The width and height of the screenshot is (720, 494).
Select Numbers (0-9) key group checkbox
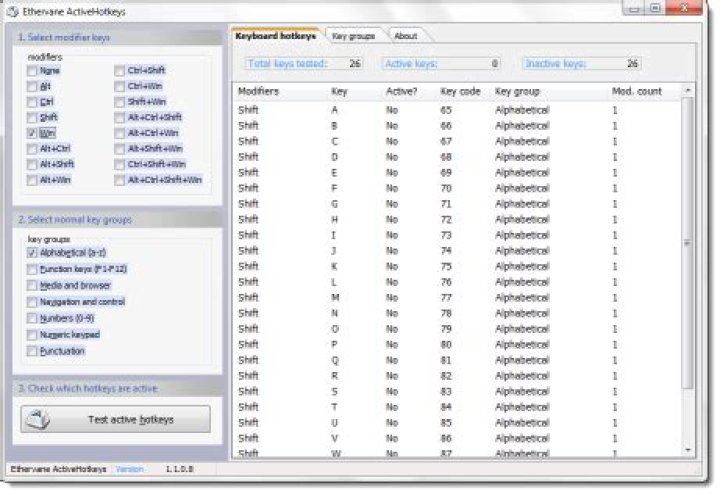(32, 318)
